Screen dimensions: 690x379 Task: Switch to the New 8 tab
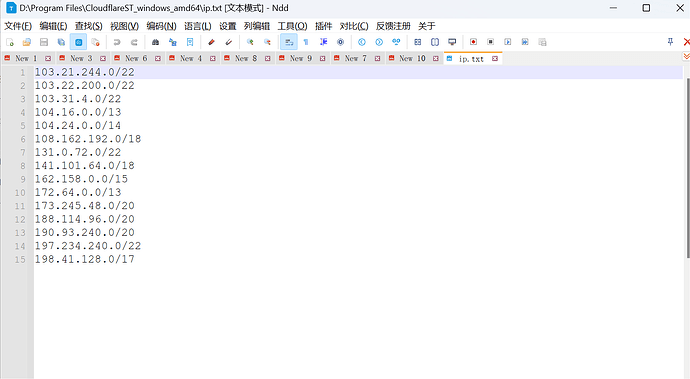coord(246,58)
